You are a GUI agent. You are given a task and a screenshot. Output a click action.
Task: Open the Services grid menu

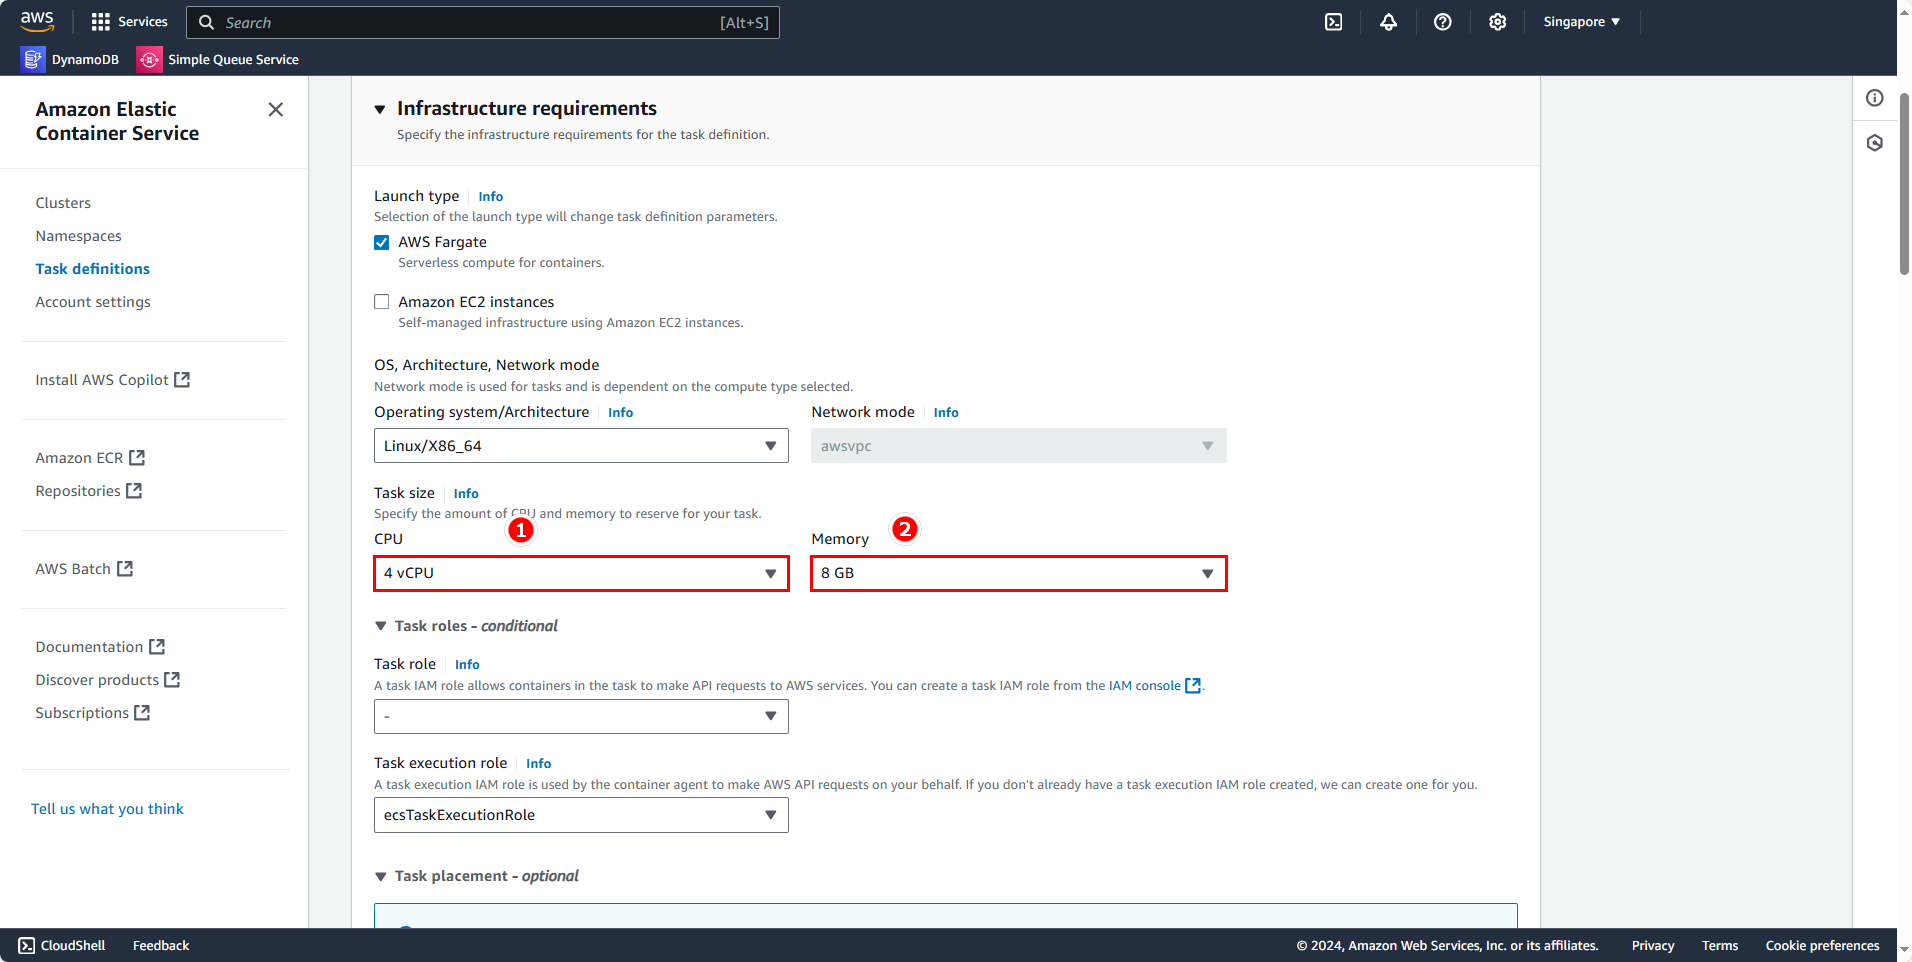(x=129, y=22)
